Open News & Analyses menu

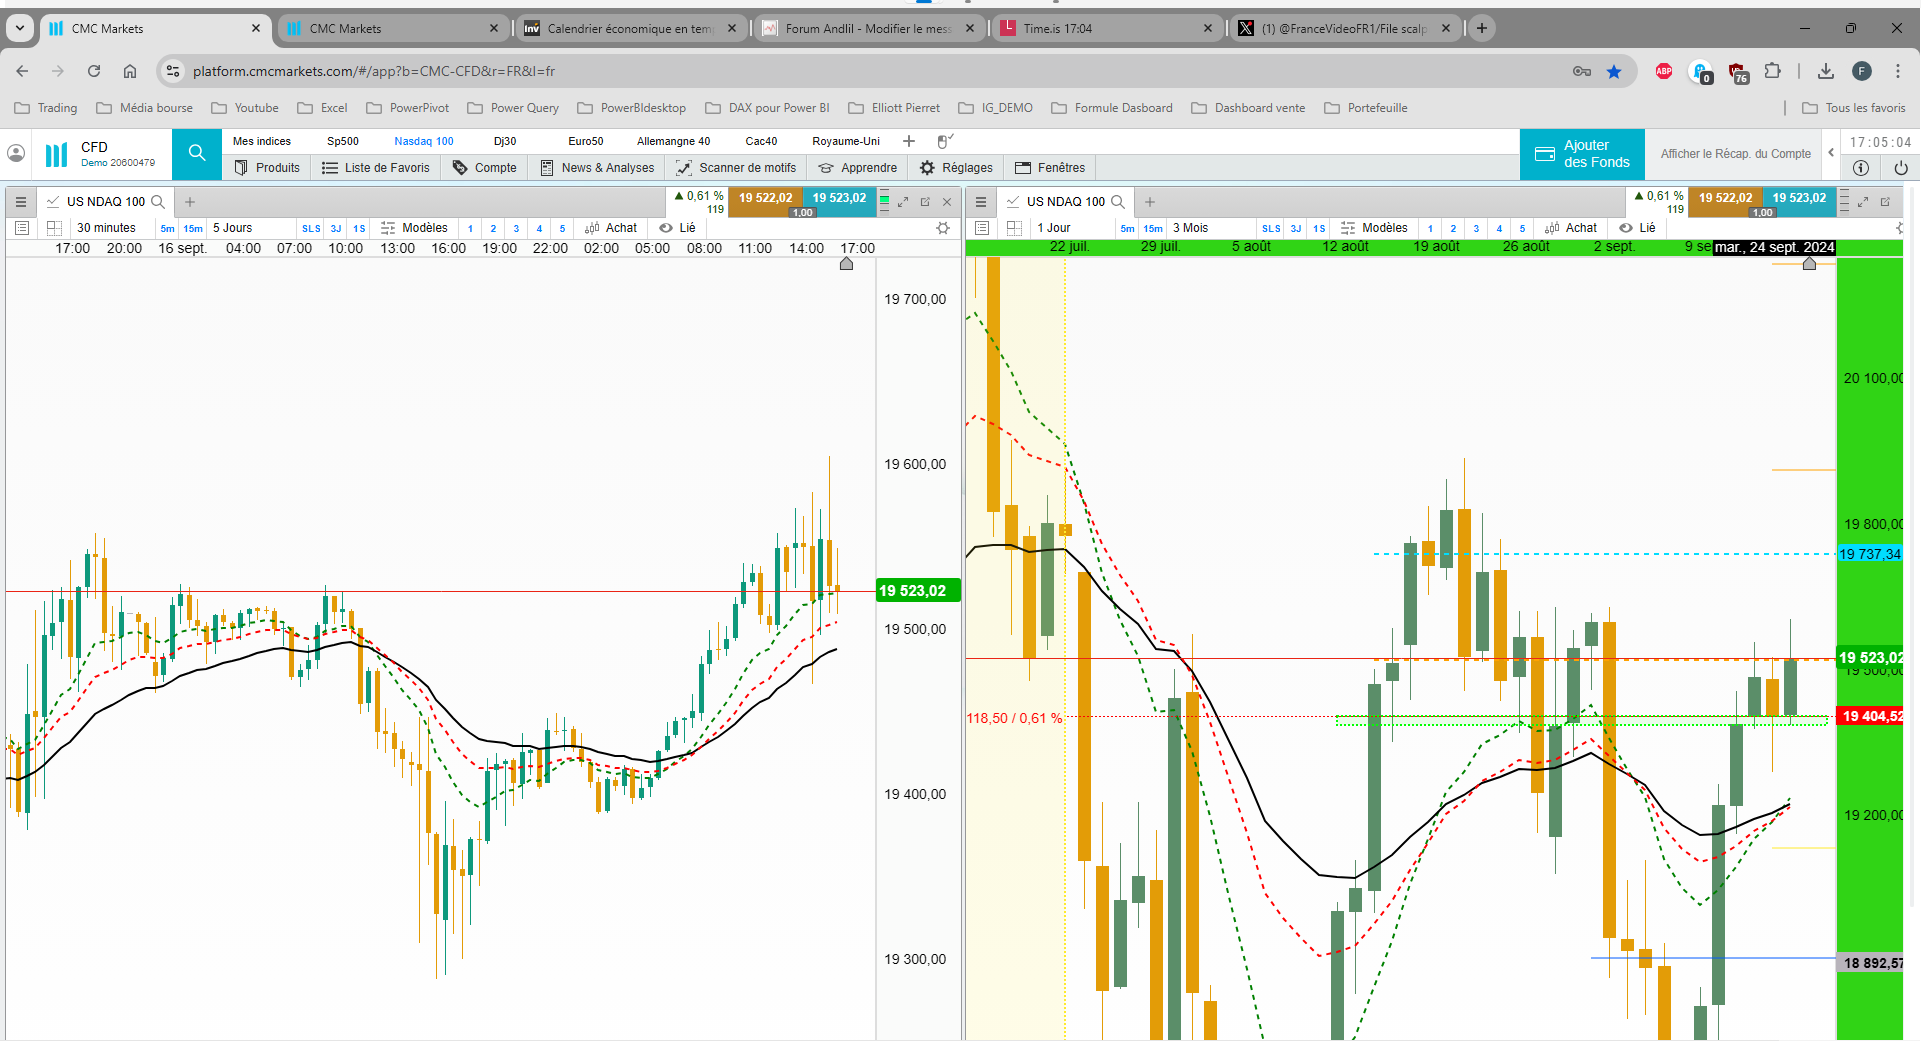tap(597, 168)
